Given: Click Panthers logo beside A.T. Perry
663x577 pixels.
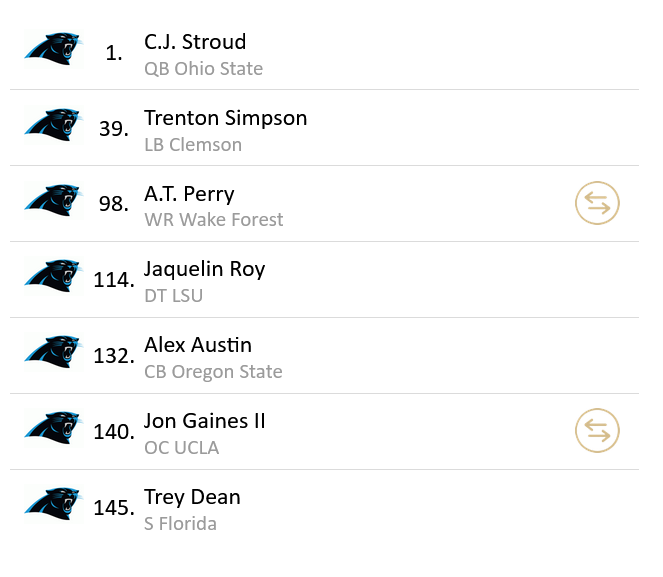Looking at the screenshot, I should (52, 201).
